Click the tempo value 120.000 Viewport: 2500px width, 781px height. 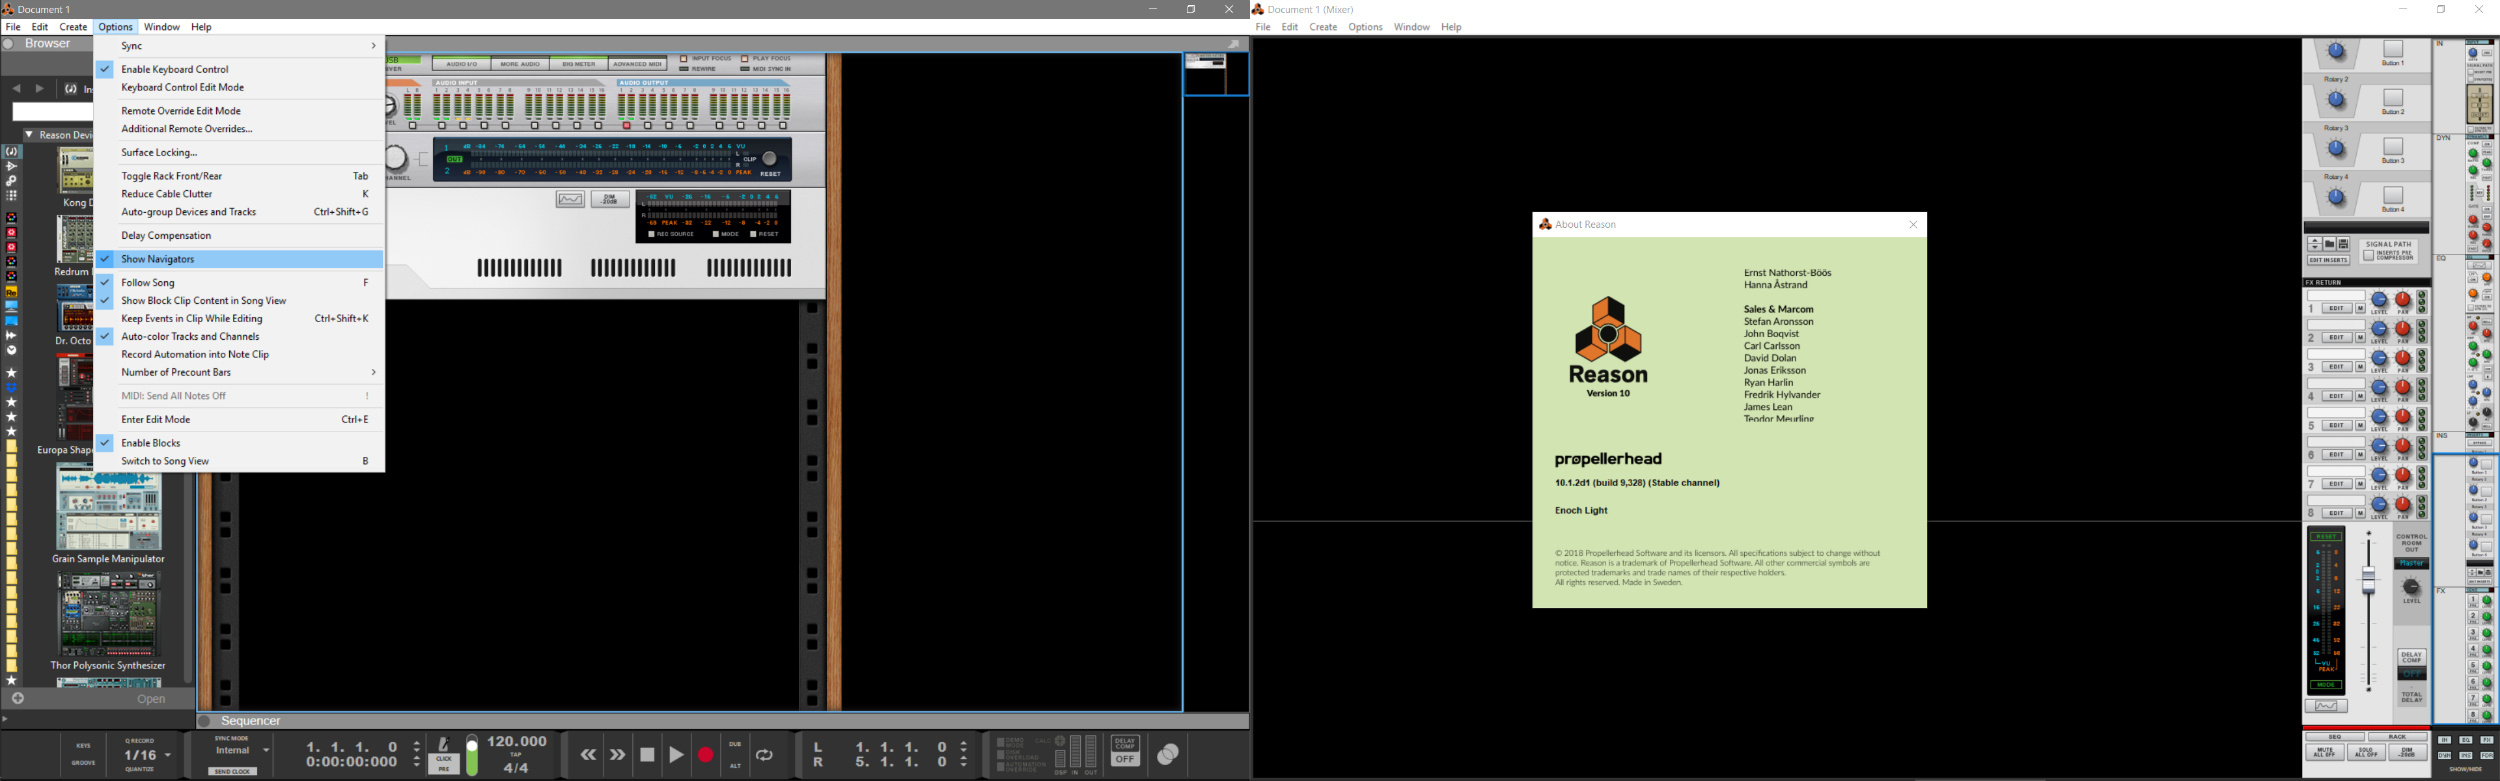(517, 742)
